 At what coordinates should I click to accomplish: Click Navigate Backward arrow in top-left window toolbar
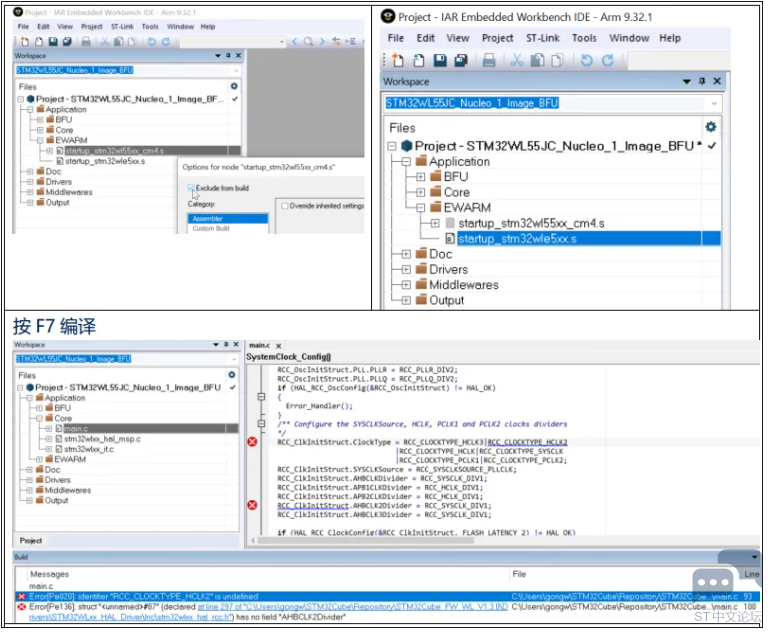[295, 42]
